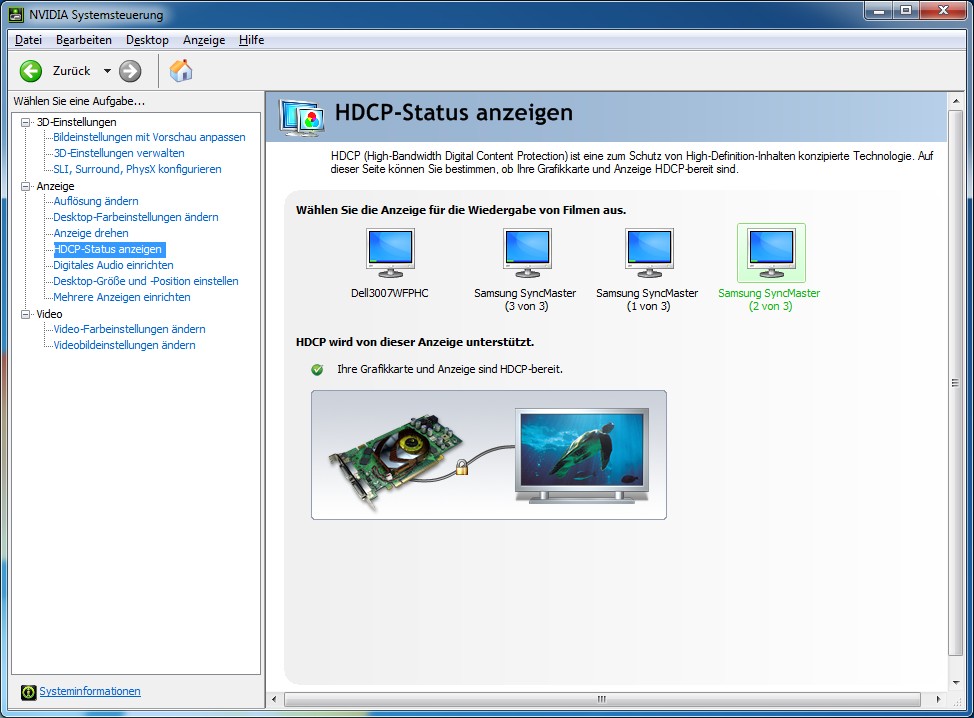Click the horizontal scrollbar at the bottom
This screenshot has height=718, width=974.
click(601, 699)
